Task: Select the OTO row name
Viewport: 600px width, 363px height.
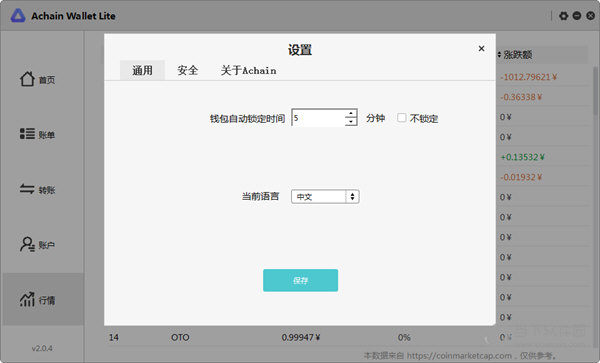Action: point(180,337)
